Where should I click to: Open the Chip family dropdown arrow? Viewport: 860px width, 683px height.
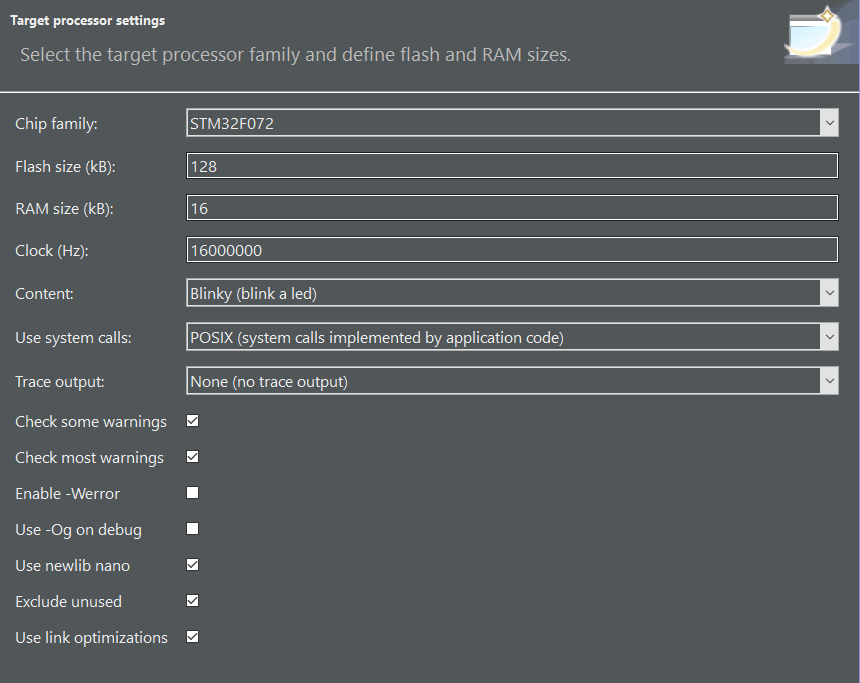pos(829,123)
